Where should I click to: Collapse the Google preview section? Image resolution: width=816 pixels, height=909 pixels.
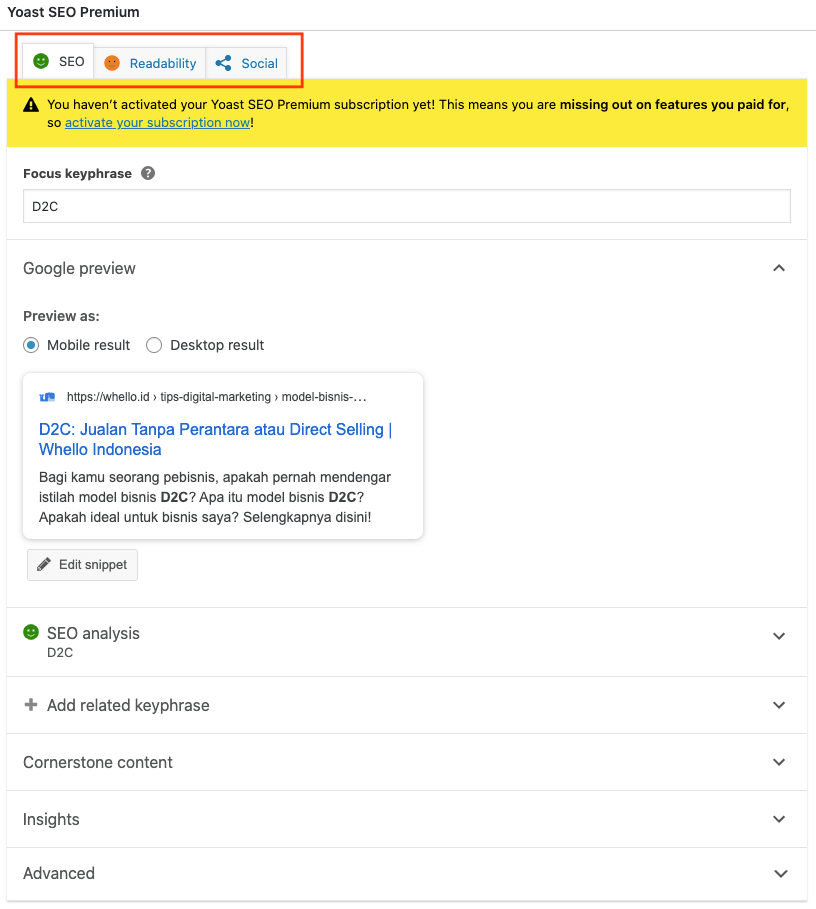click(779, 268)
